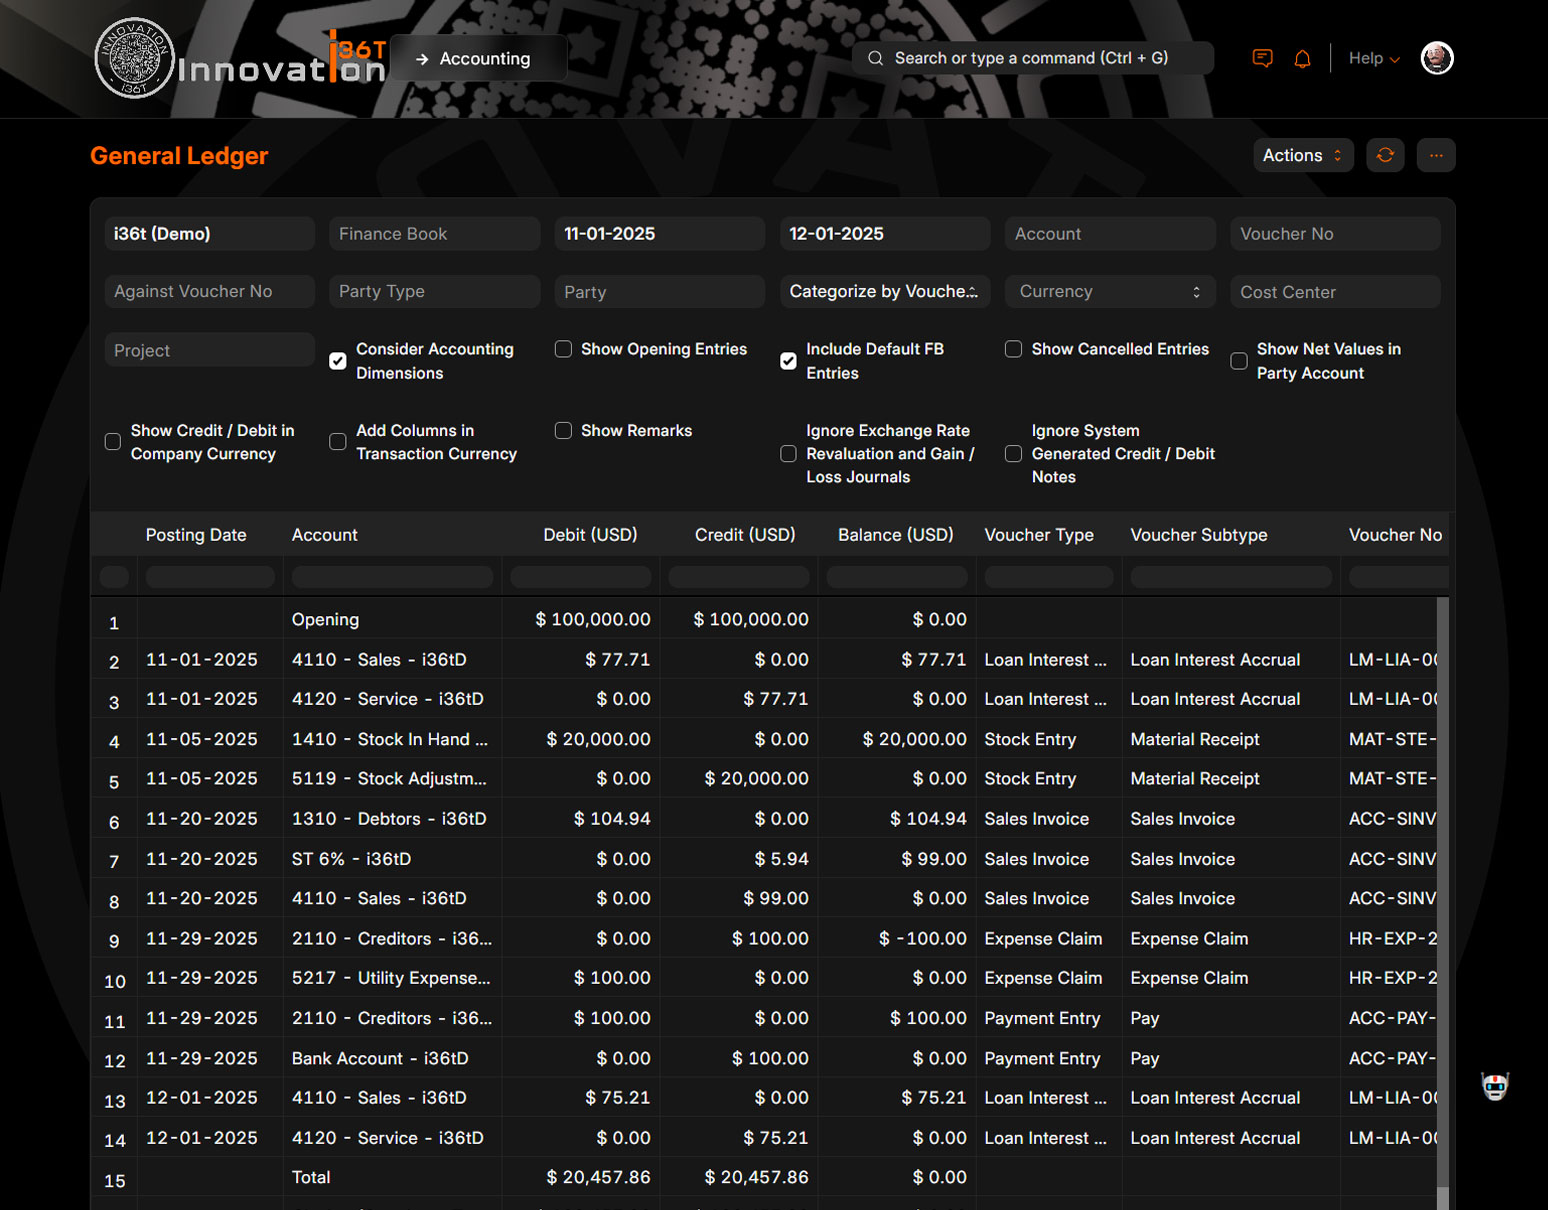
Task: Click the Voucher No filter field
Action: tap(1334, 234)
